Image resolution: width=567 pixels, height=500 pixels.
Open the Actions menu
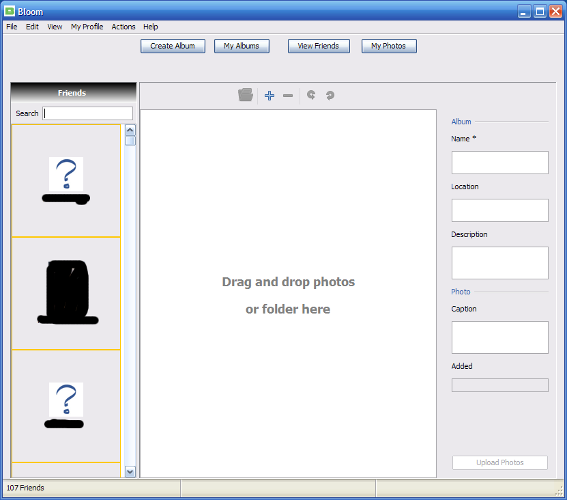123,27
